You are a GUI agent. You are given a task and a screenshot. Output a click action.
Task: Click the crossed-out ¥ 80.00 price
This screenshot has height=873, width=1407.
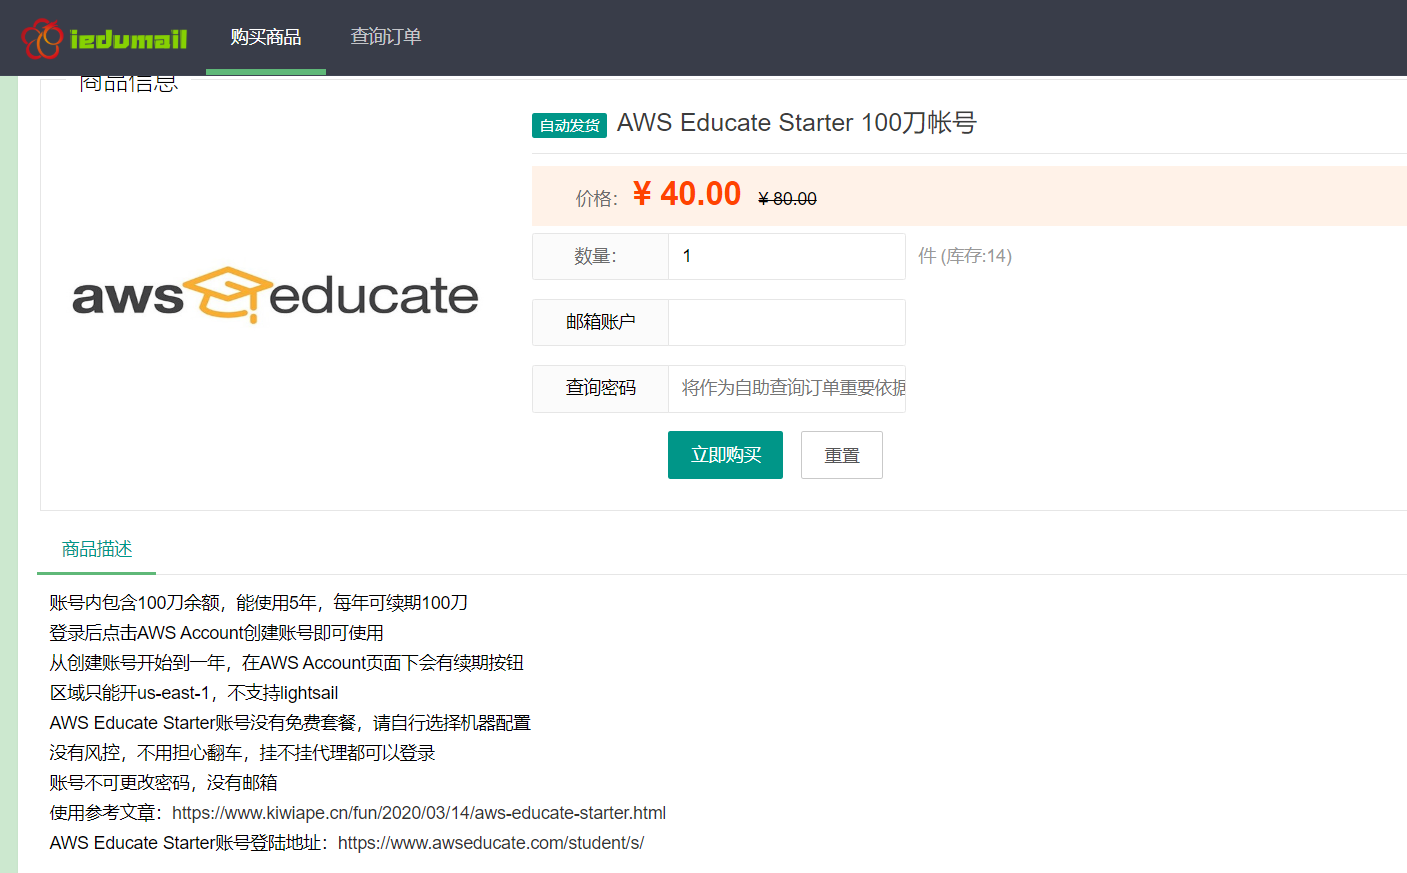[x=788, y=199]
